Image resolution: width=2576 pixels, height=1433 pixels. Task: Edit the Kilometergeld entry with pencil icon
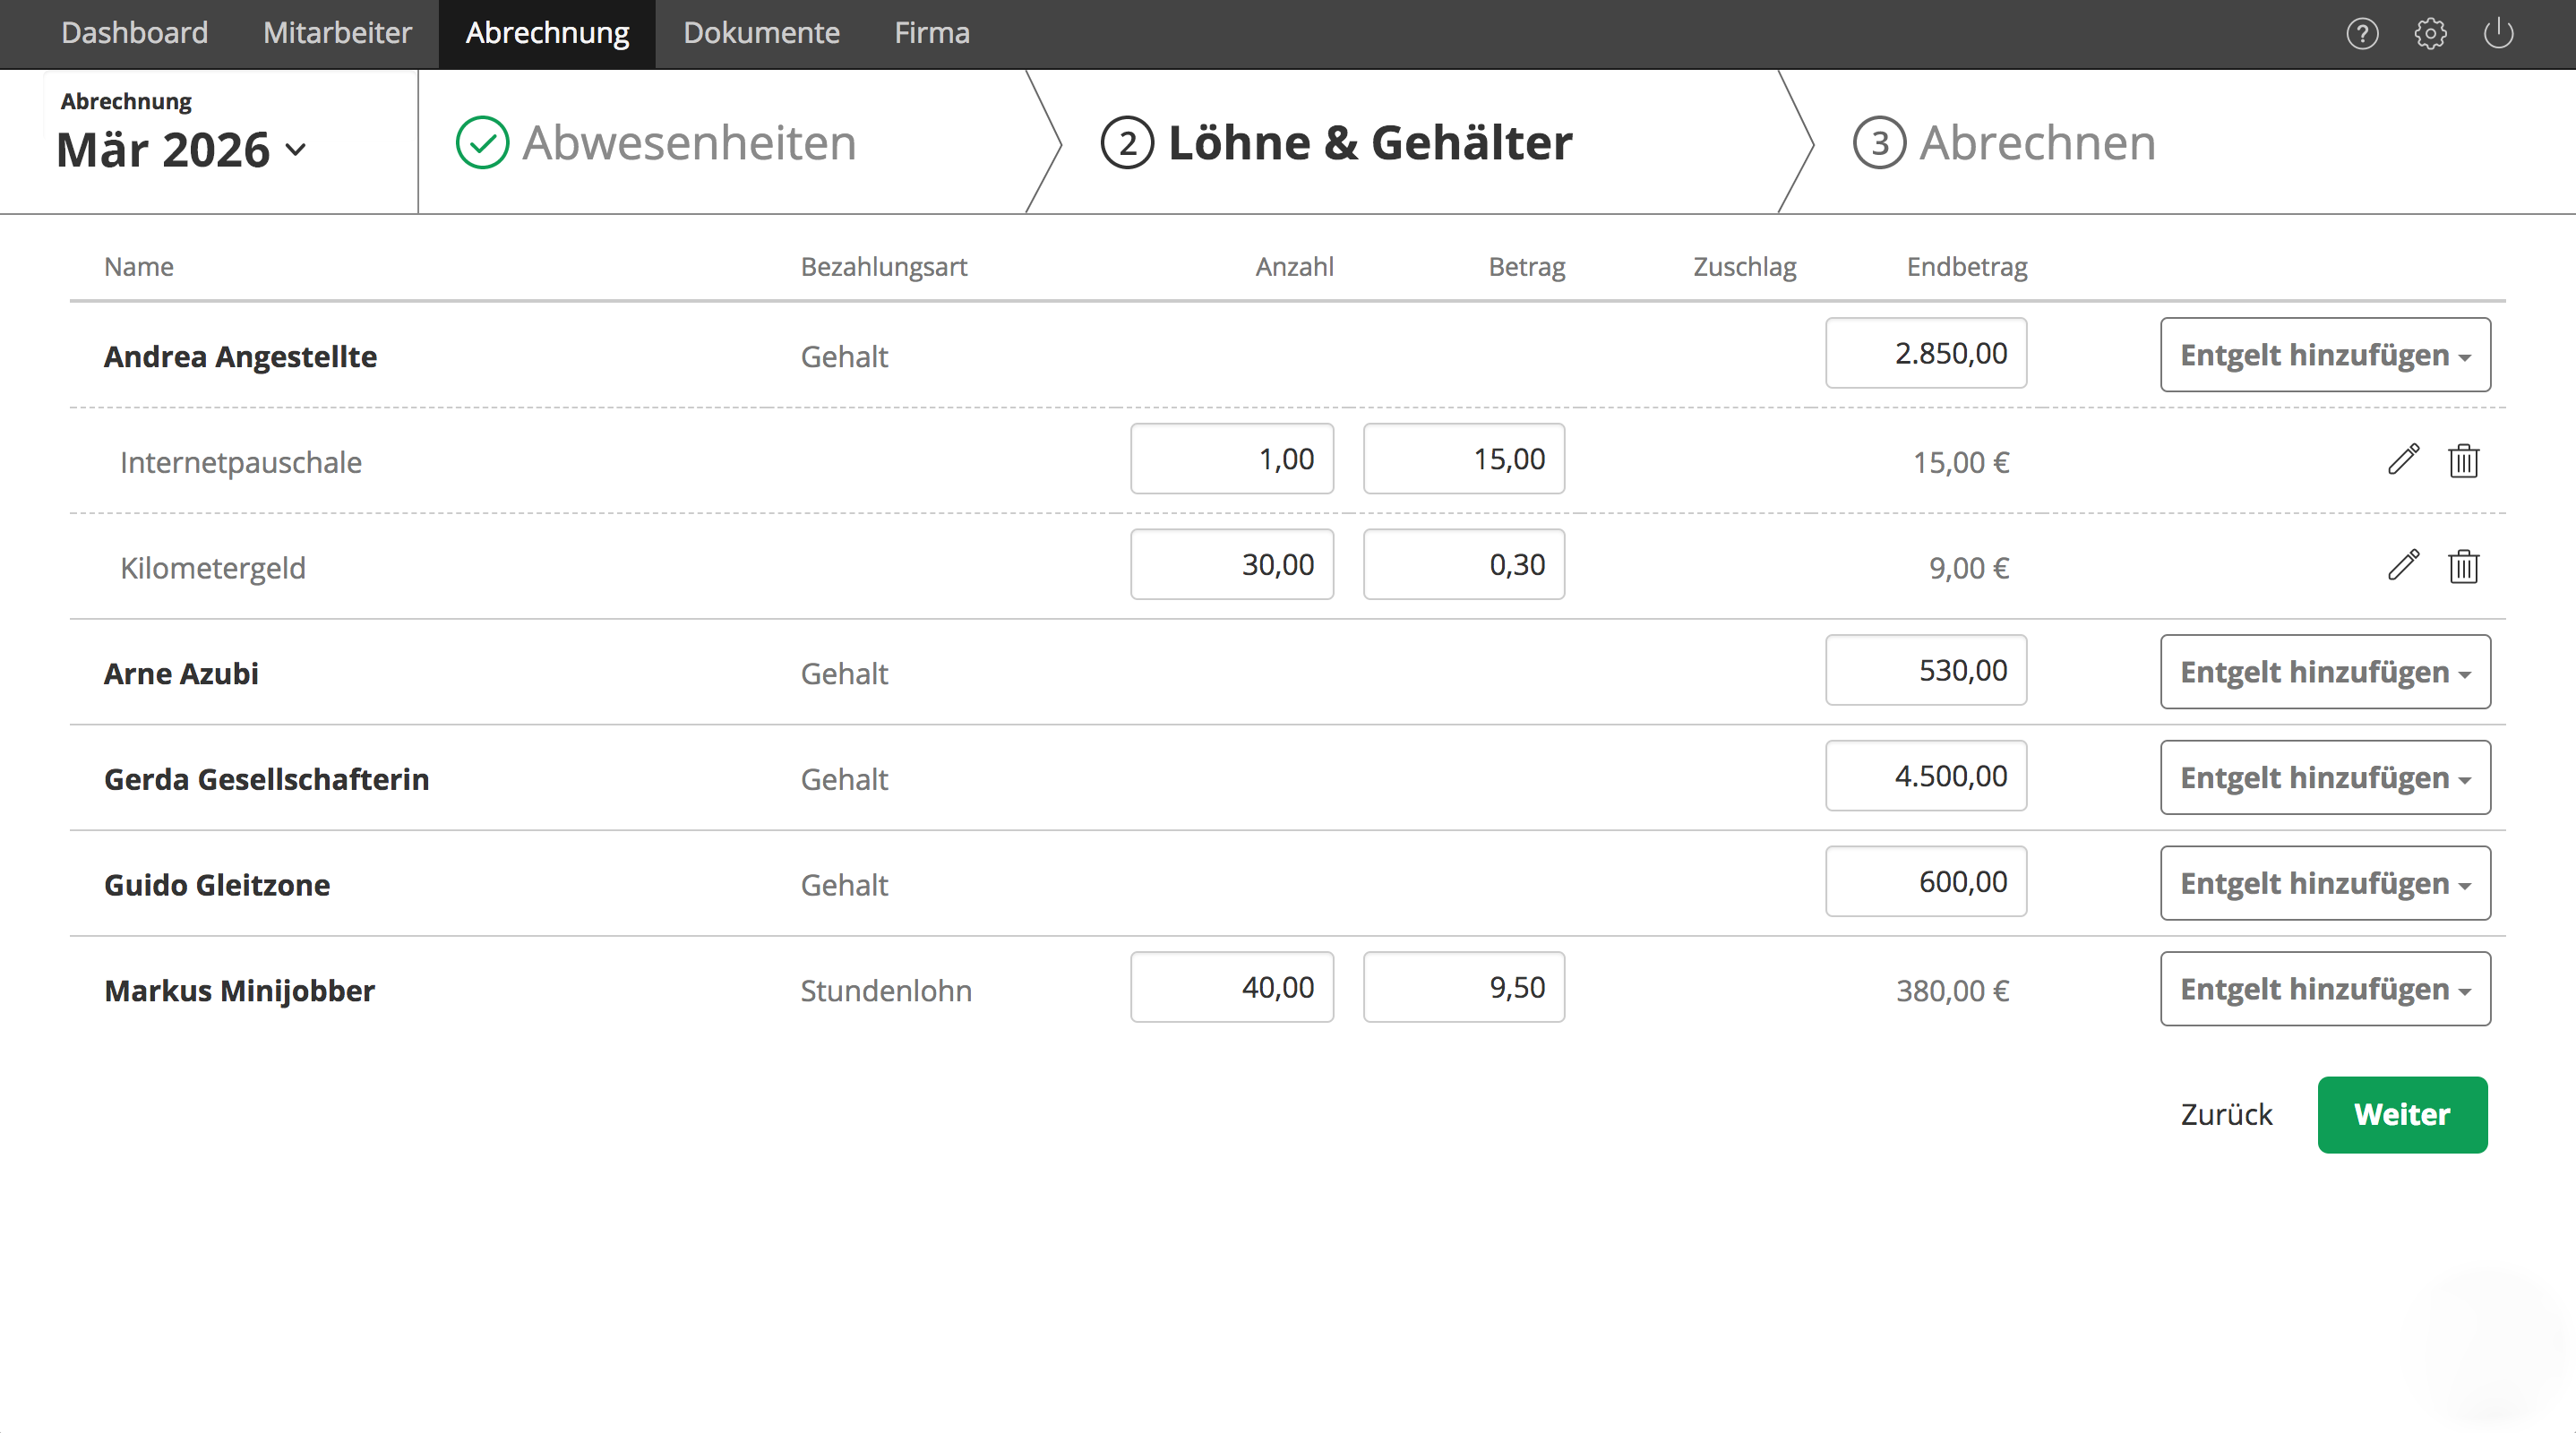tap(2403, 566)
